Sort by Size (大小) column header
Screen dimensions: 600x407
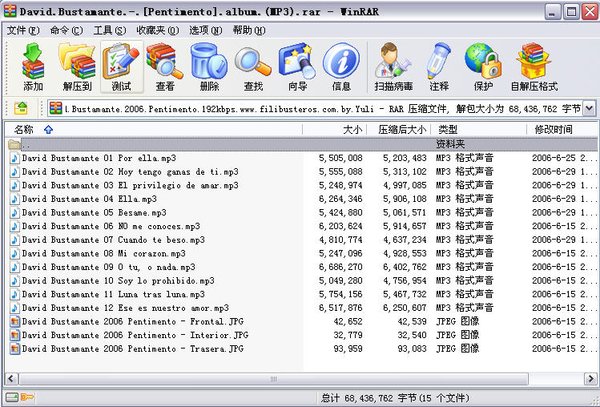[335, 130]
